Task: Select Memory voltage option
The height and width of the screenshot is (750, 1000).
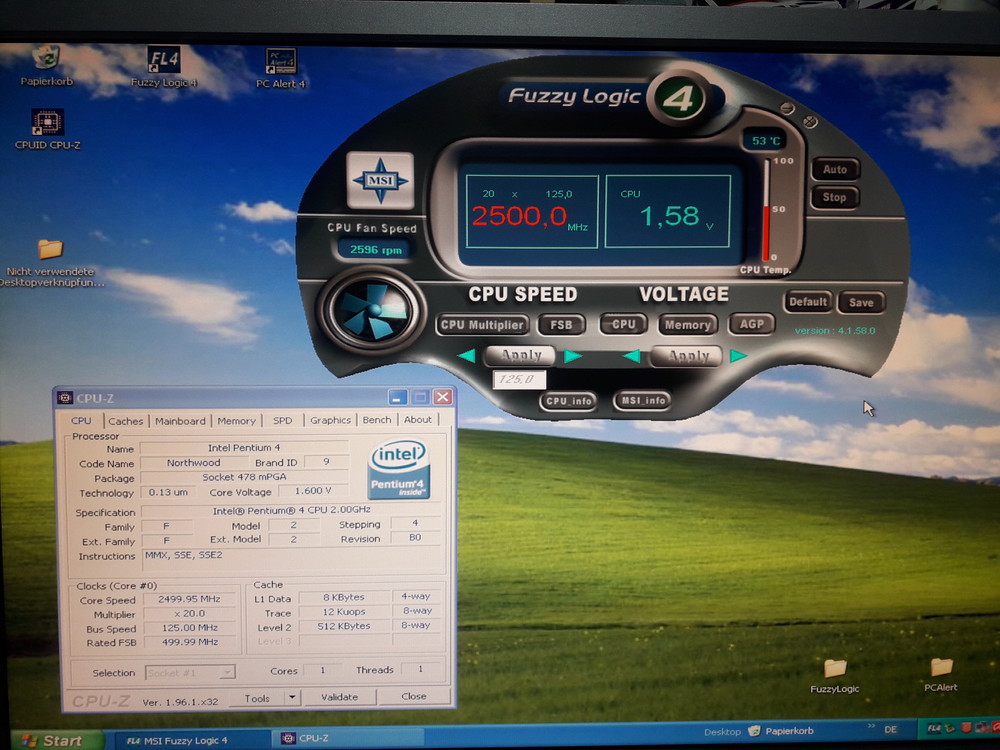Action: click(688, 325)
